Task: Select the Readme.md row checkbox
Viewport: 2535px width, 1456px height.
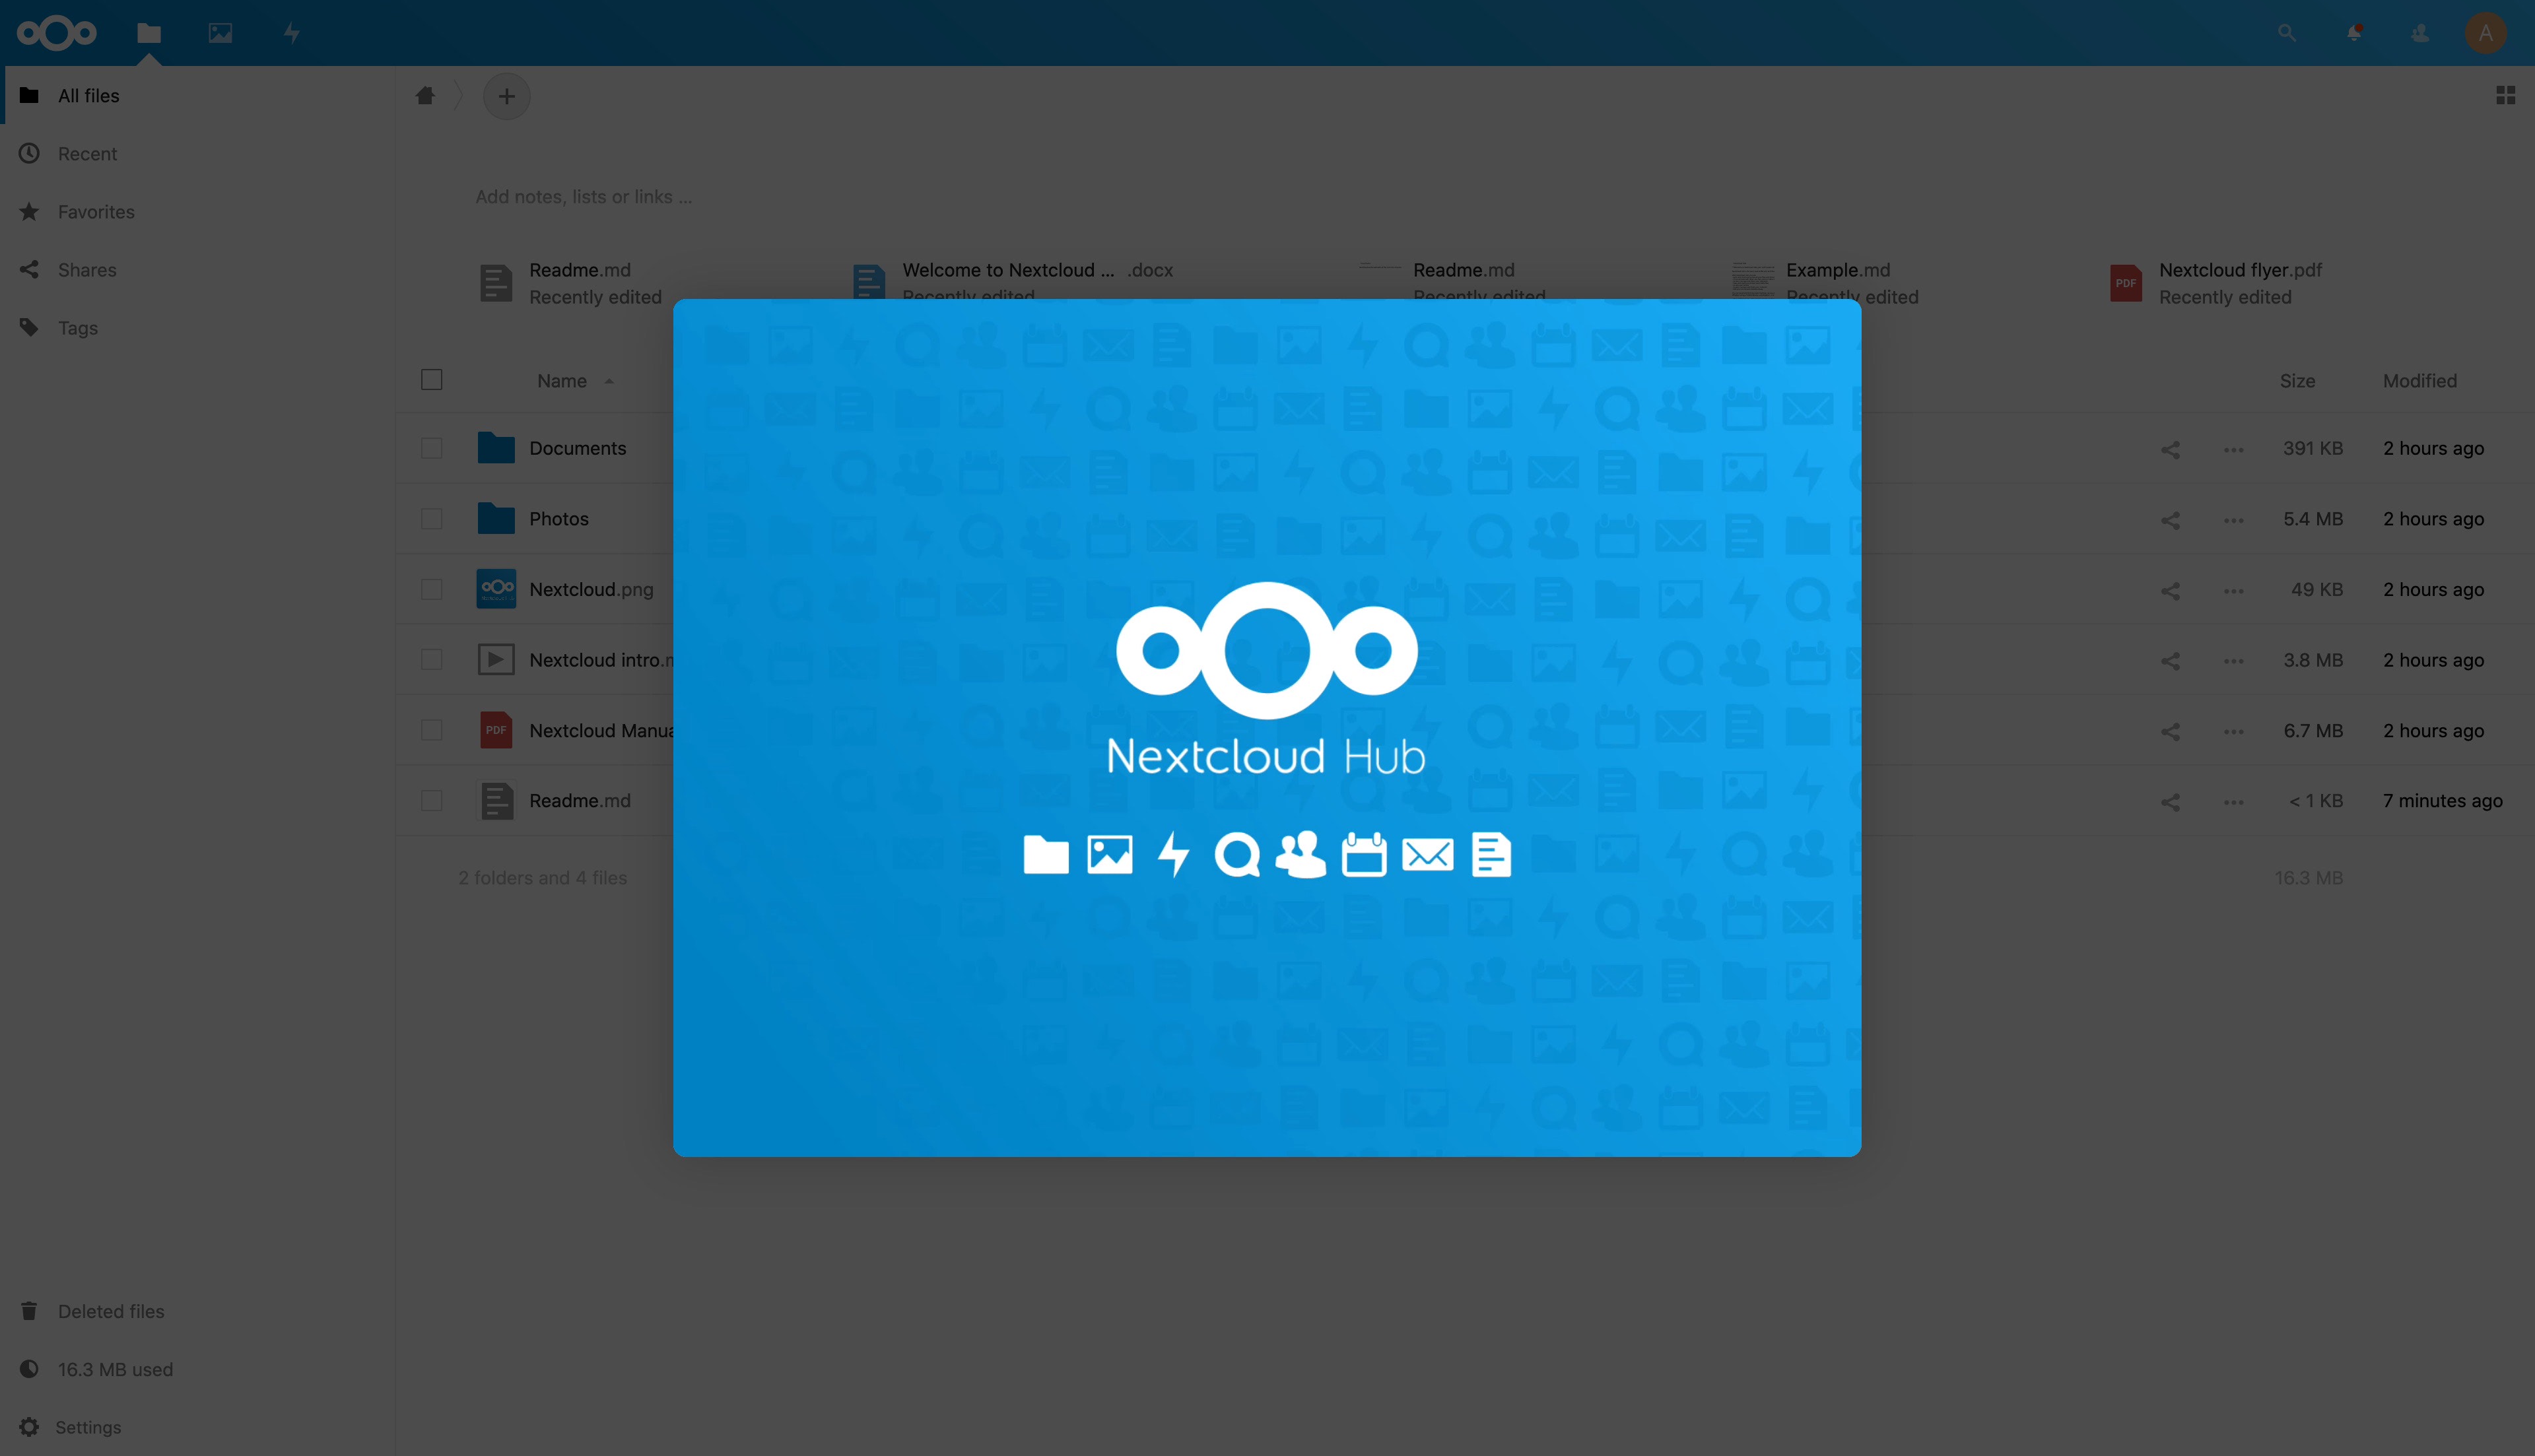Action: [x=432, y=801]
